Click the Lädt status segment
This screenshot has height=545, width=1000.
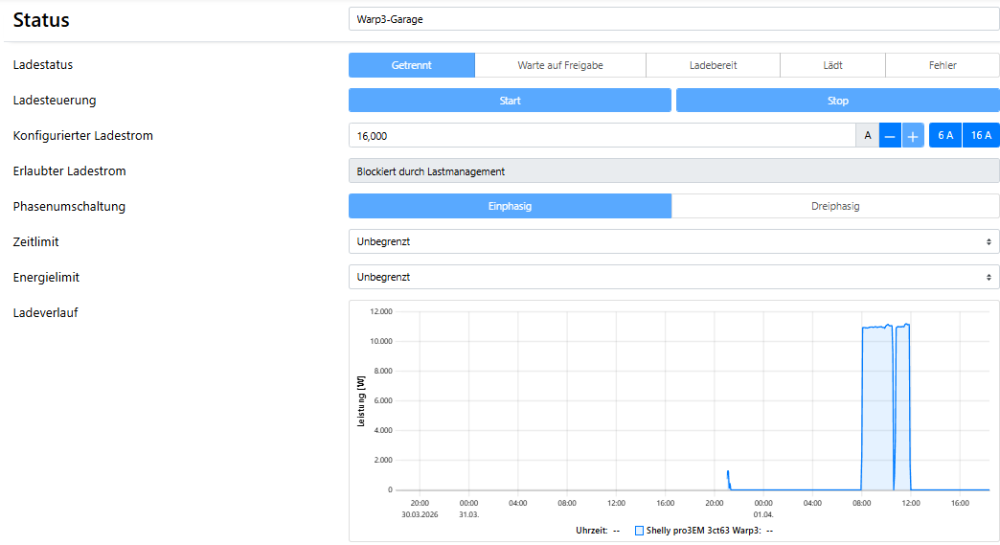coord(833,65)
